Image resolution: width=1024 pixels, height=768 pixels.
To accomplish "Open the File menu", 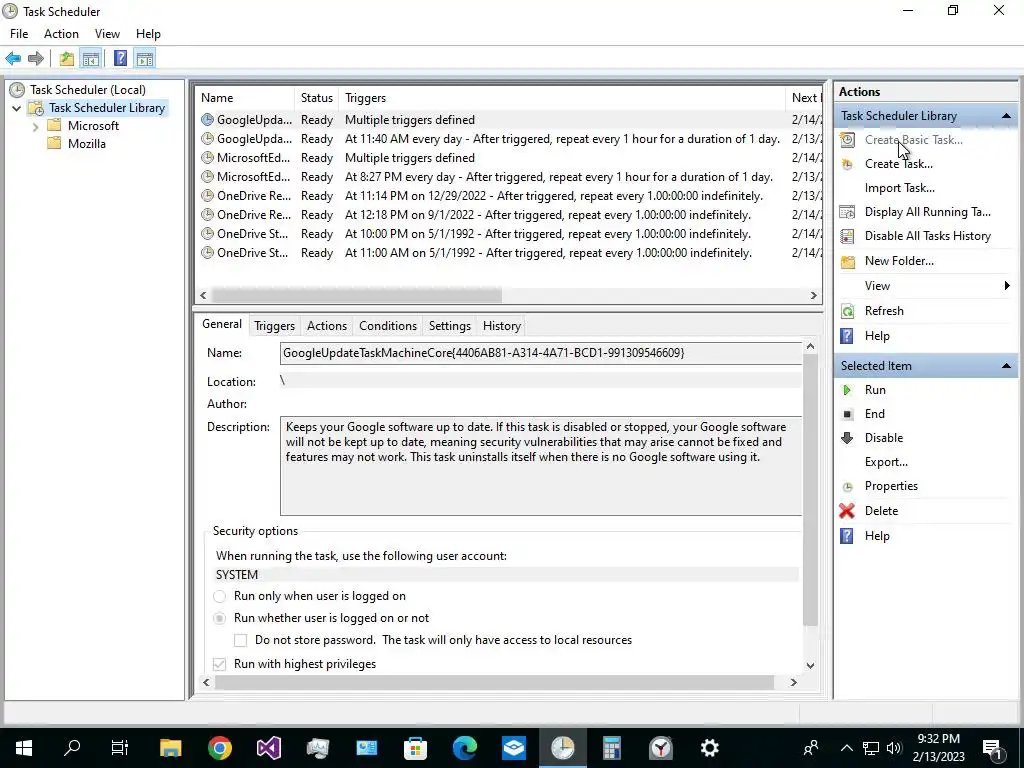I will (x=19, y=34).
